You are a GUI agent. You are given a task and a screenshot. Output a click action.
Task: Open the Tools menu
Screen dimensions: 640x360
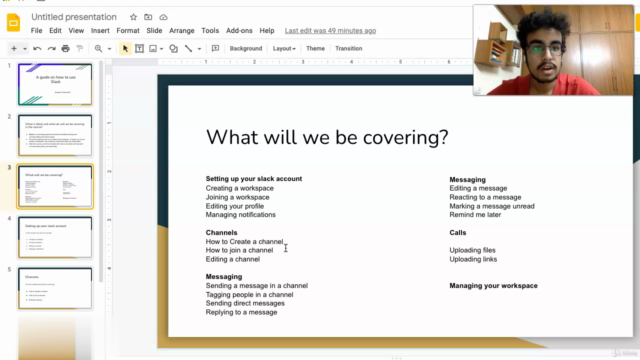click(210, 31)
